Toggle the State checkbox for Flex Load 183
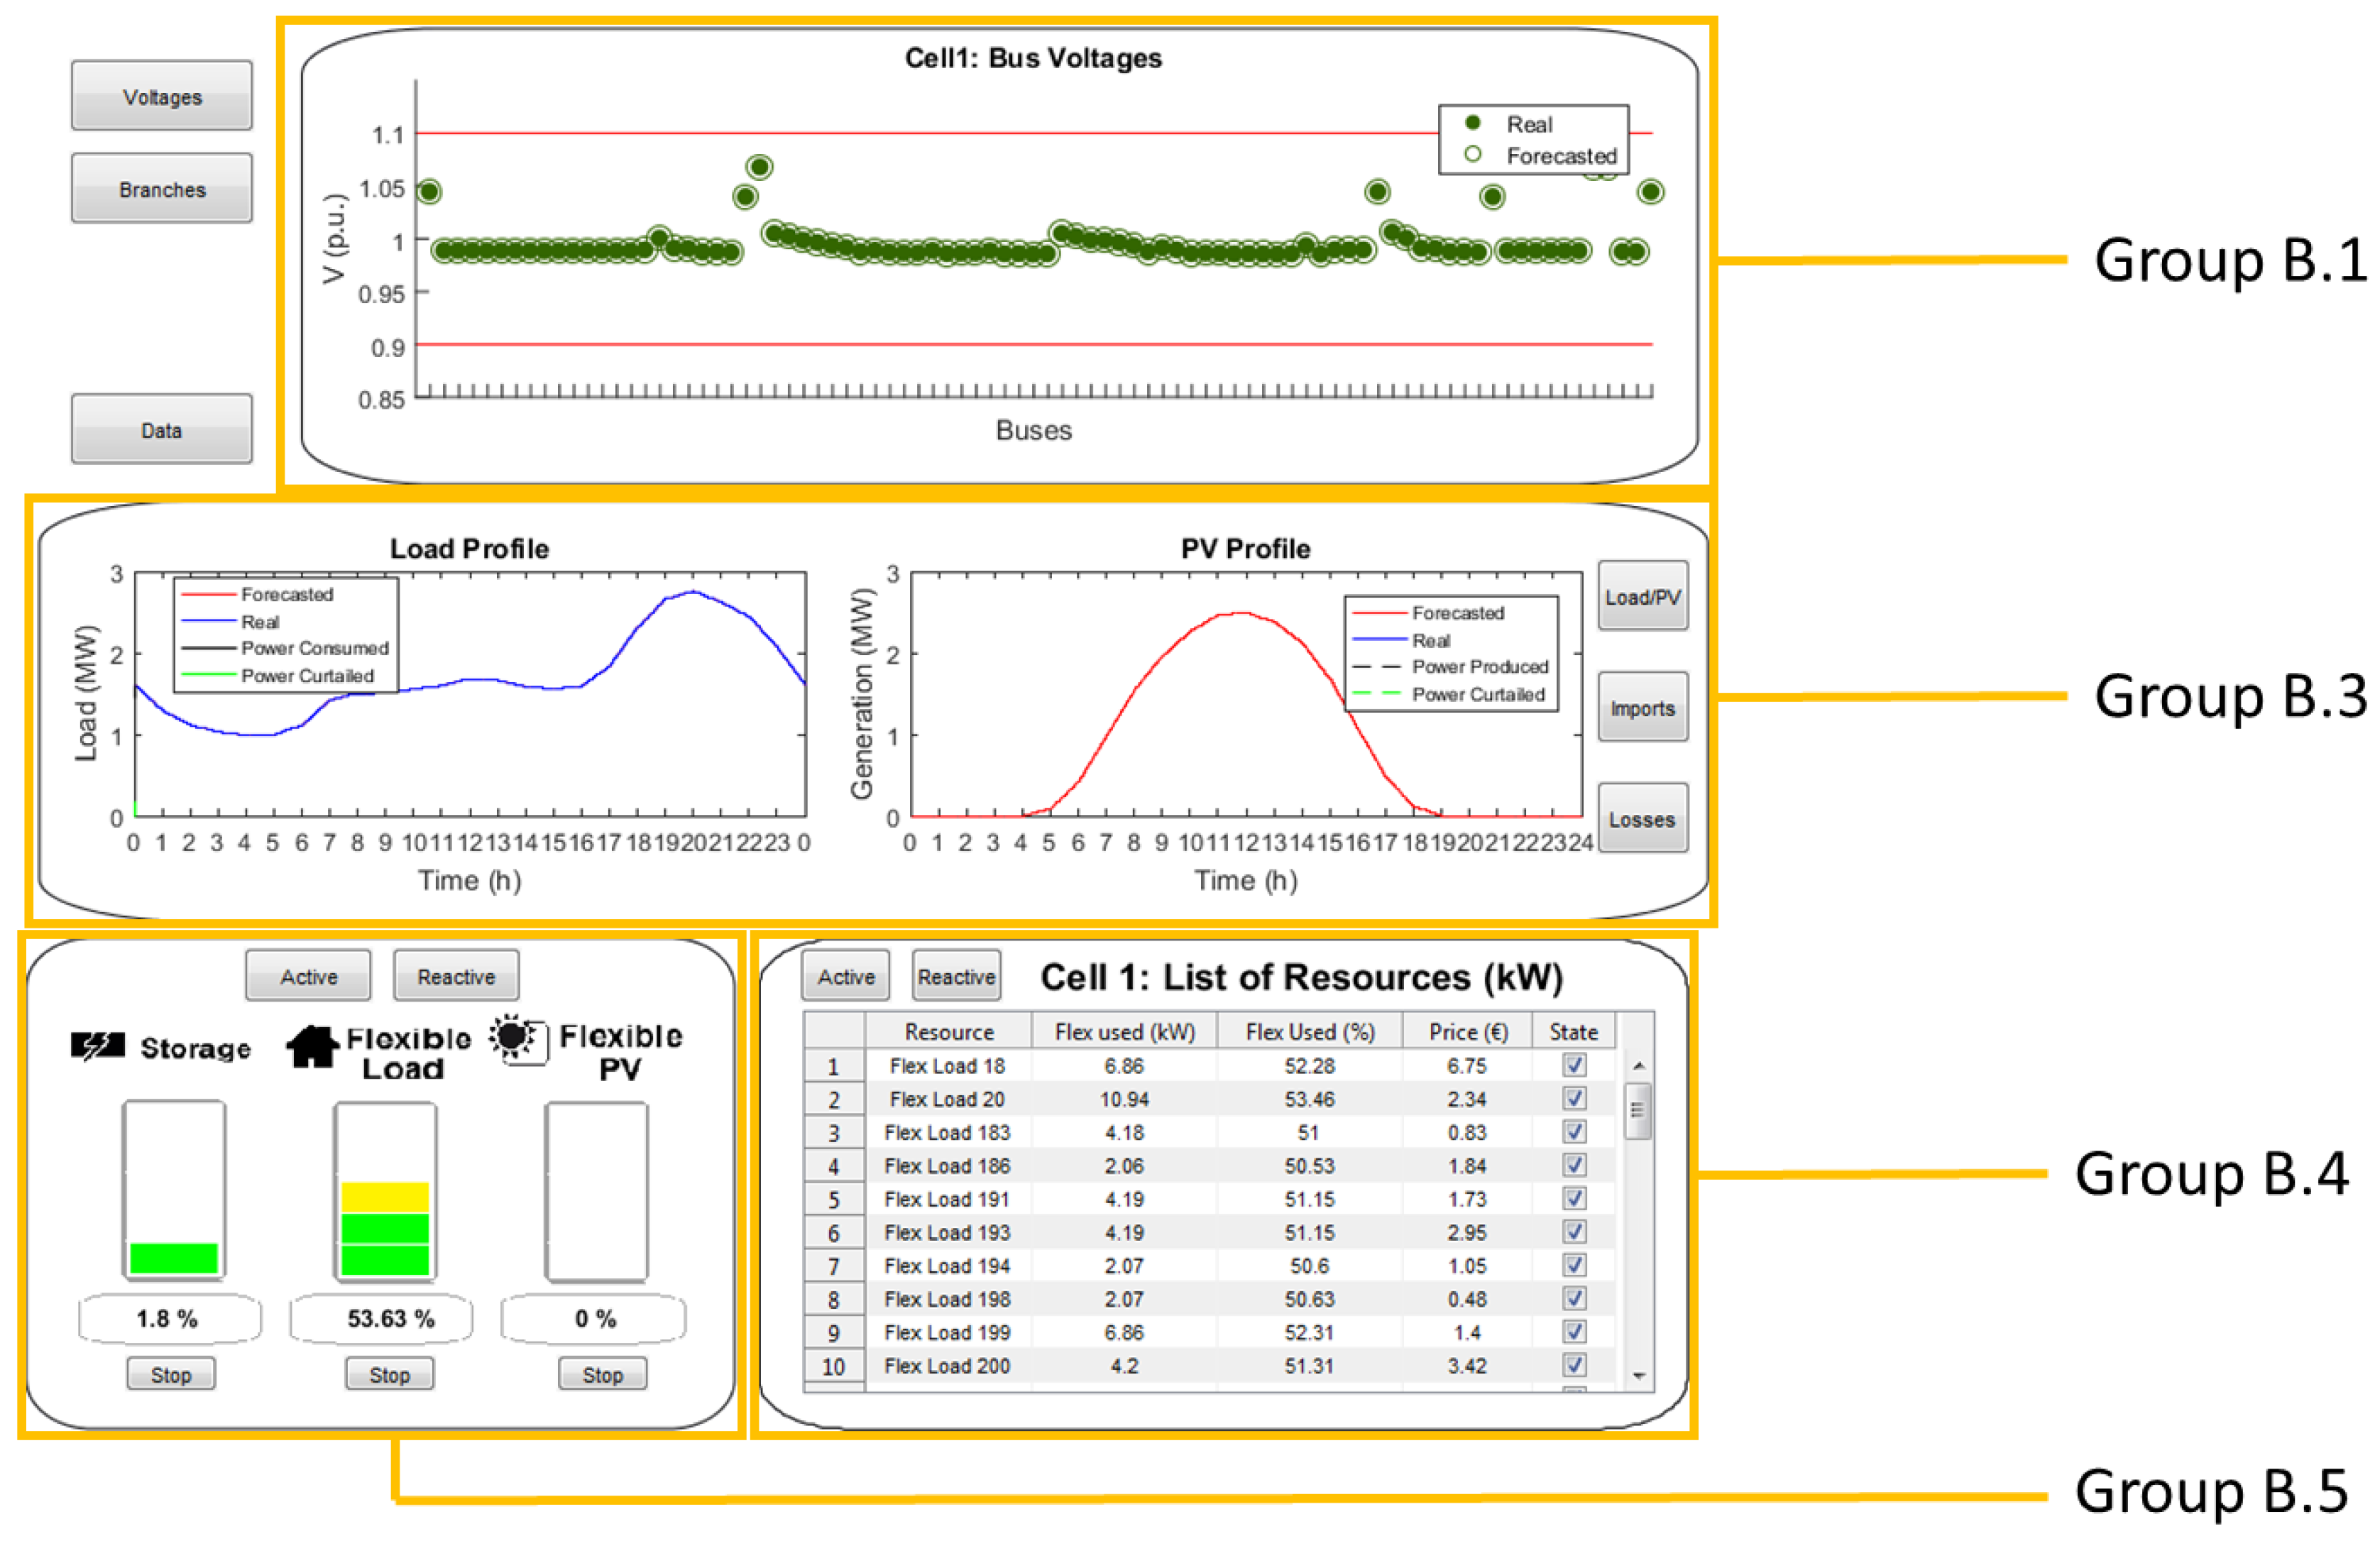This screenshot has height=1541, width=2380. point(1574,1131)
